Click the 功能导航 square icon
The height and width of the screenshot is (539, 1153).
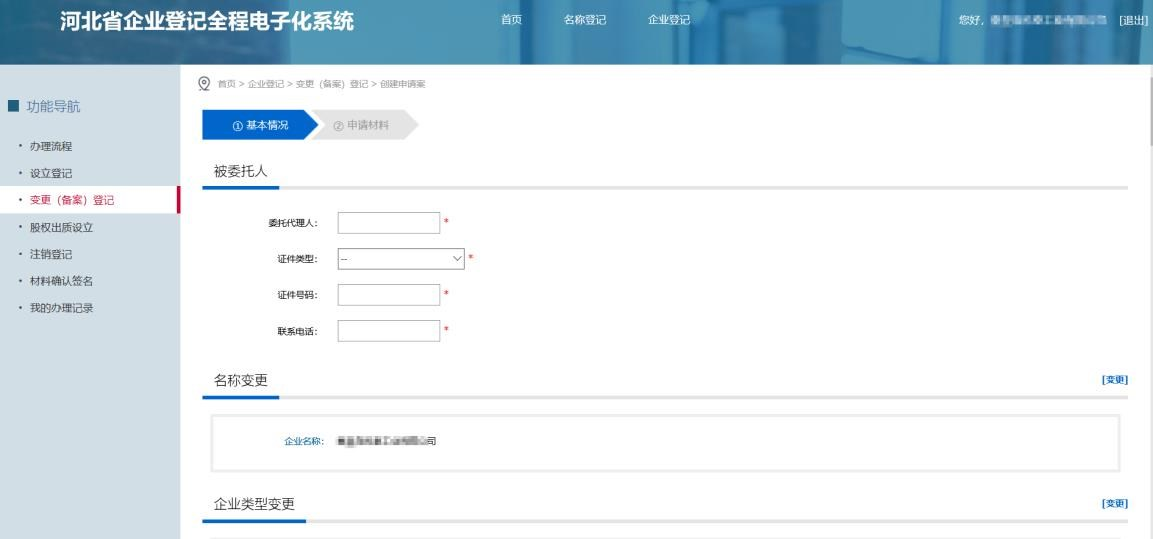13,106
